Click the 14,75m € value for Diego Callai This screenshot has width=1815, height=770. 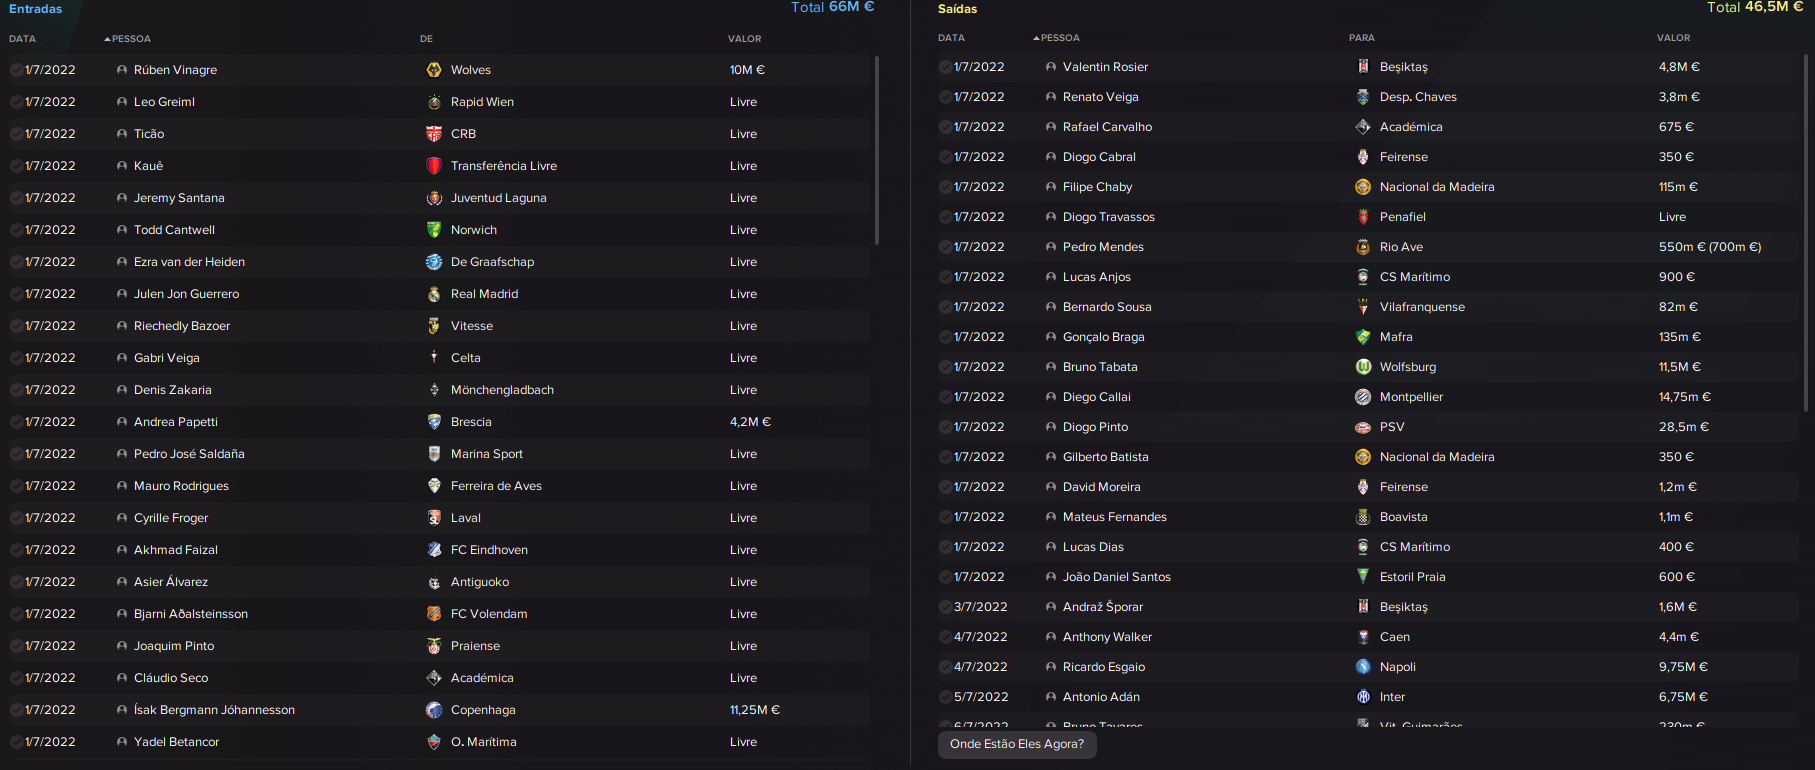point(1685,397)
